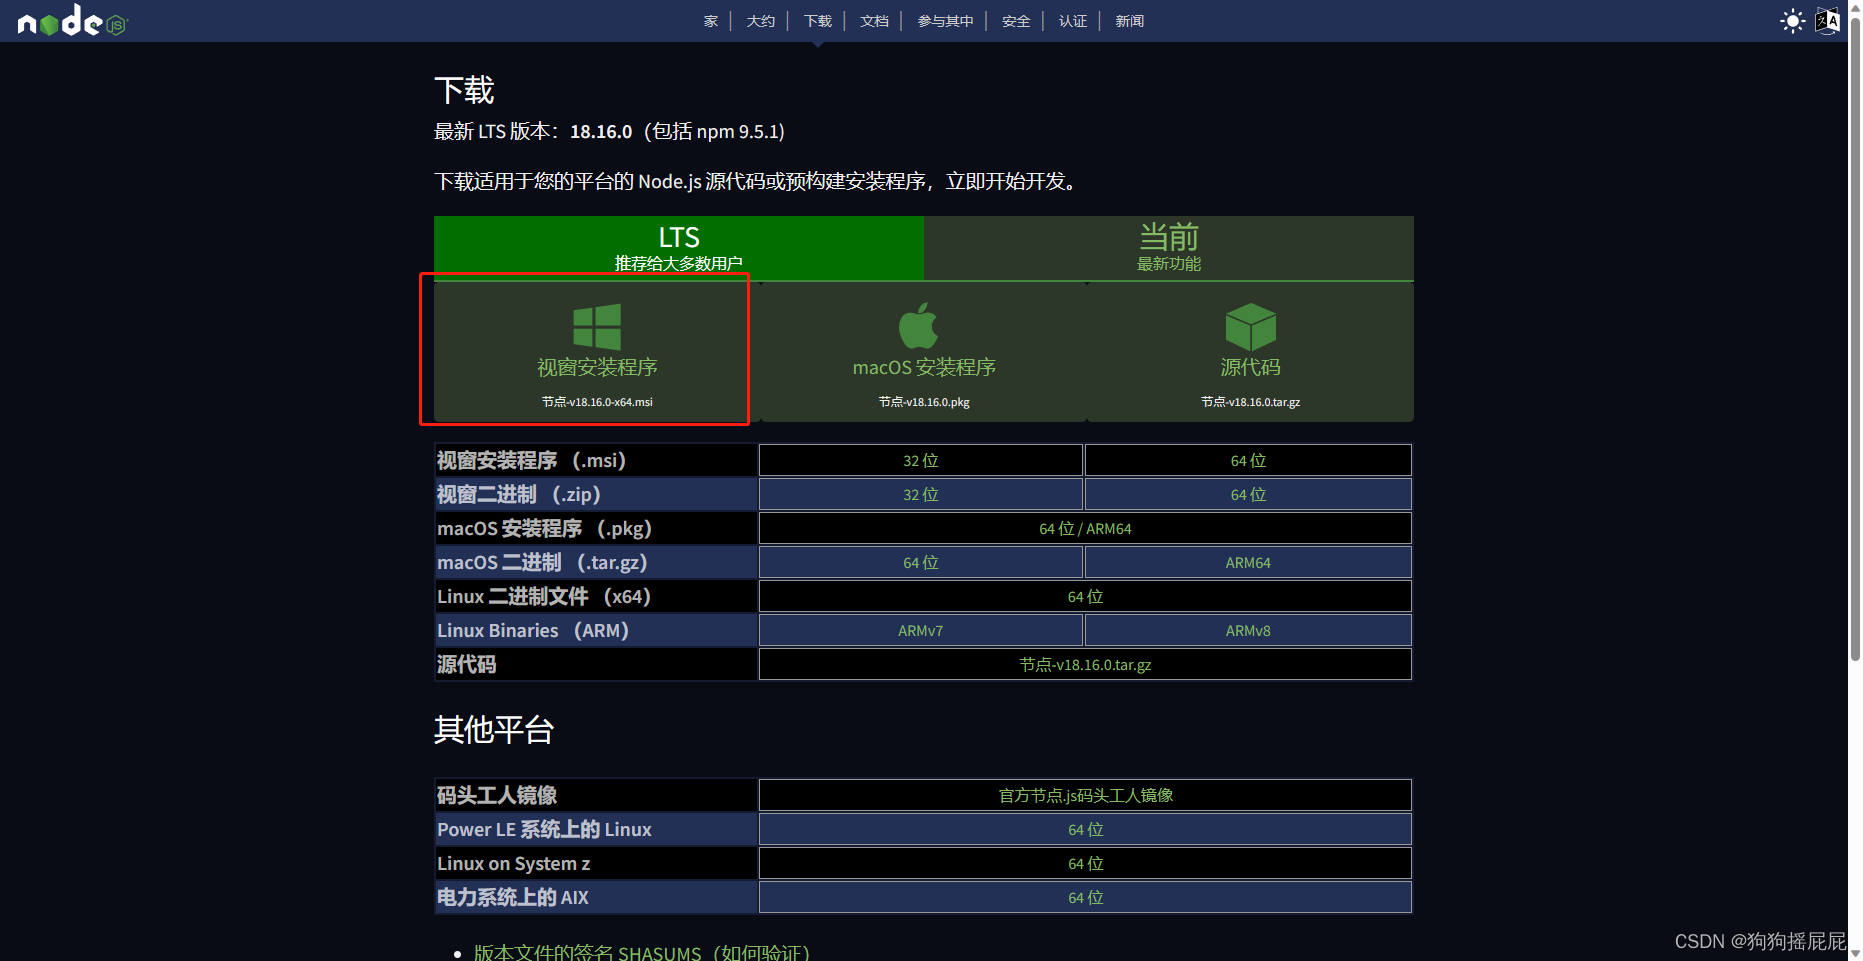Screen dimensions: 1863x961
Task: Click the 其他平台 heading
Action: pos(494,729)
